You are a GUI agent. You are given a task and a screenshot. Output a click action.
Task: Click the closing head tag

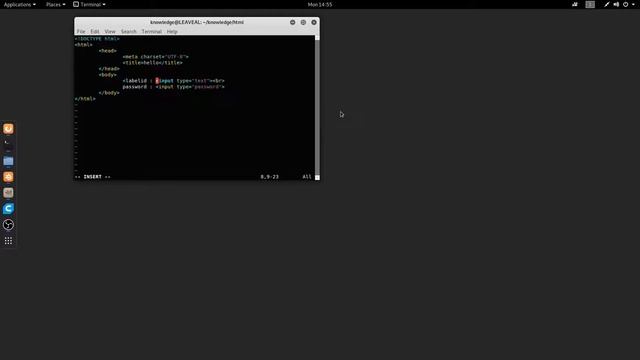(109, 69)
